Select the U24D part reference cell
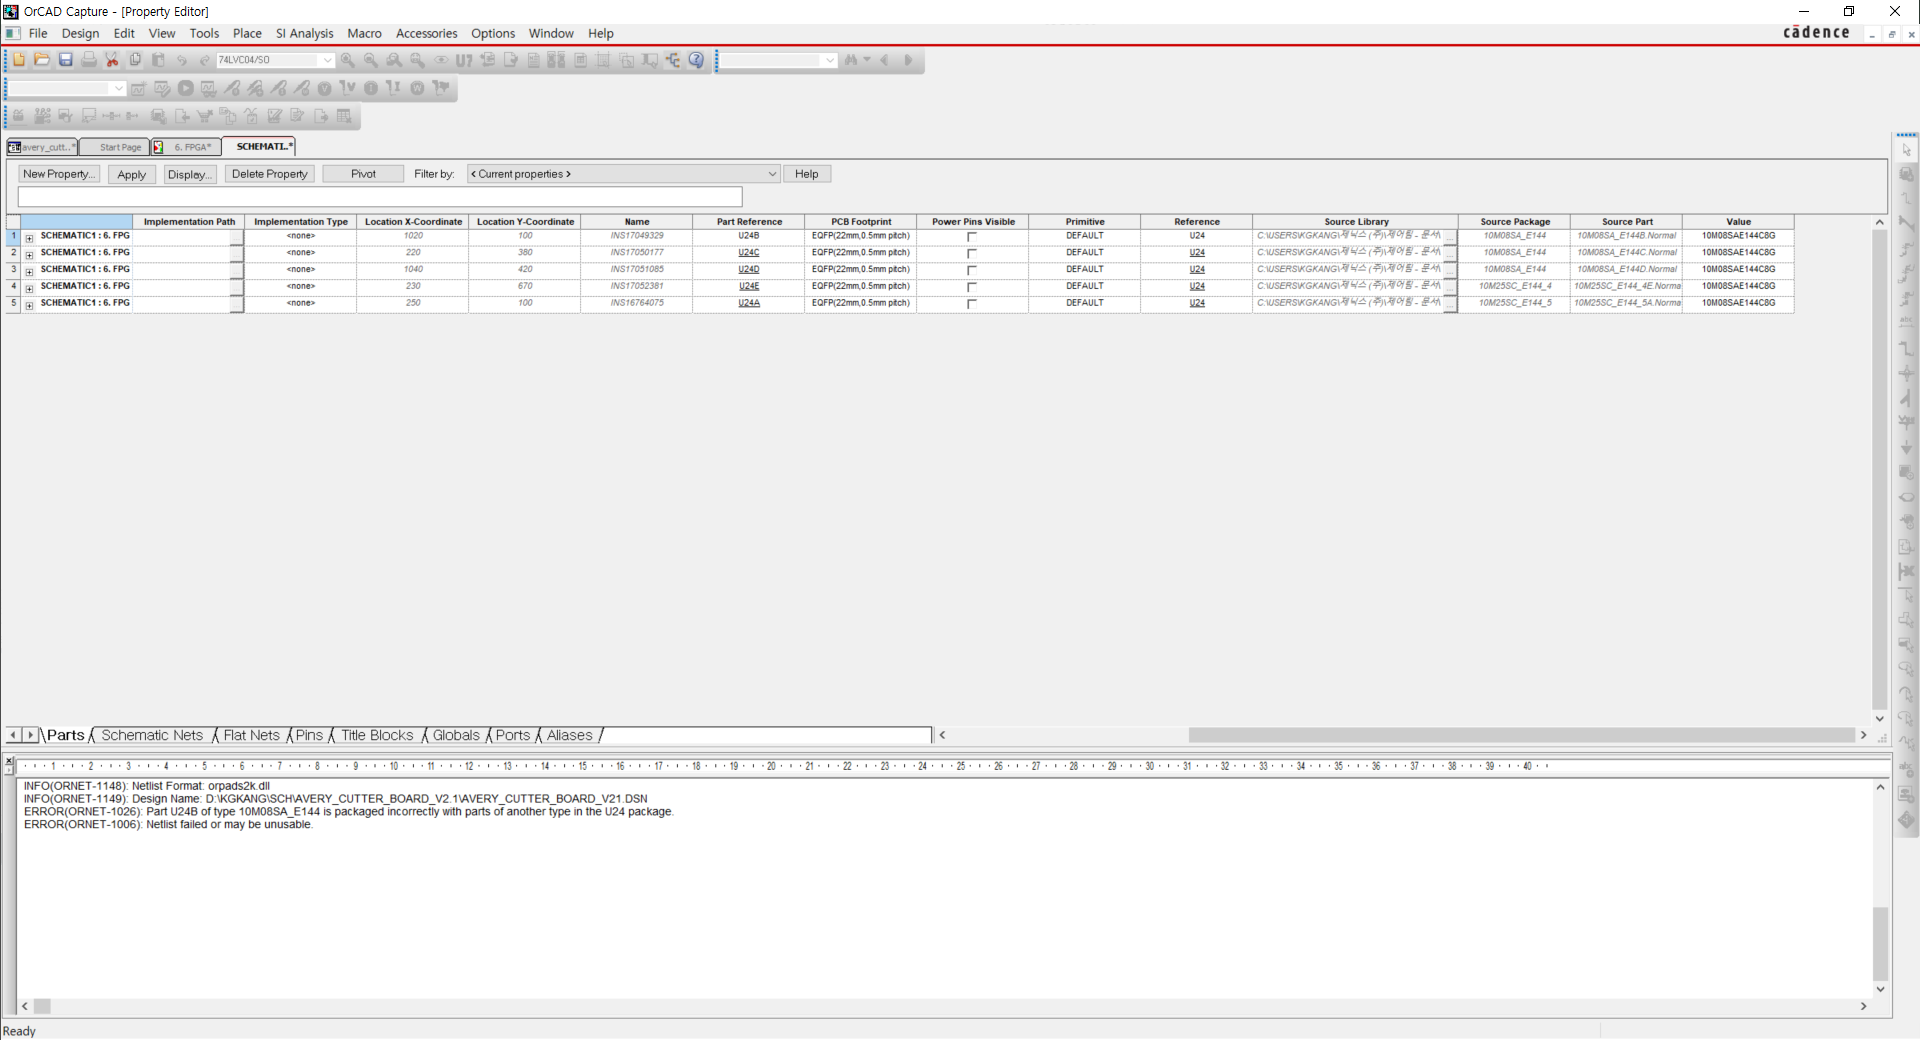Image resolution: width=1920 pixels, height=1040 pixels. pyautogui.click(x=749, y=269)
